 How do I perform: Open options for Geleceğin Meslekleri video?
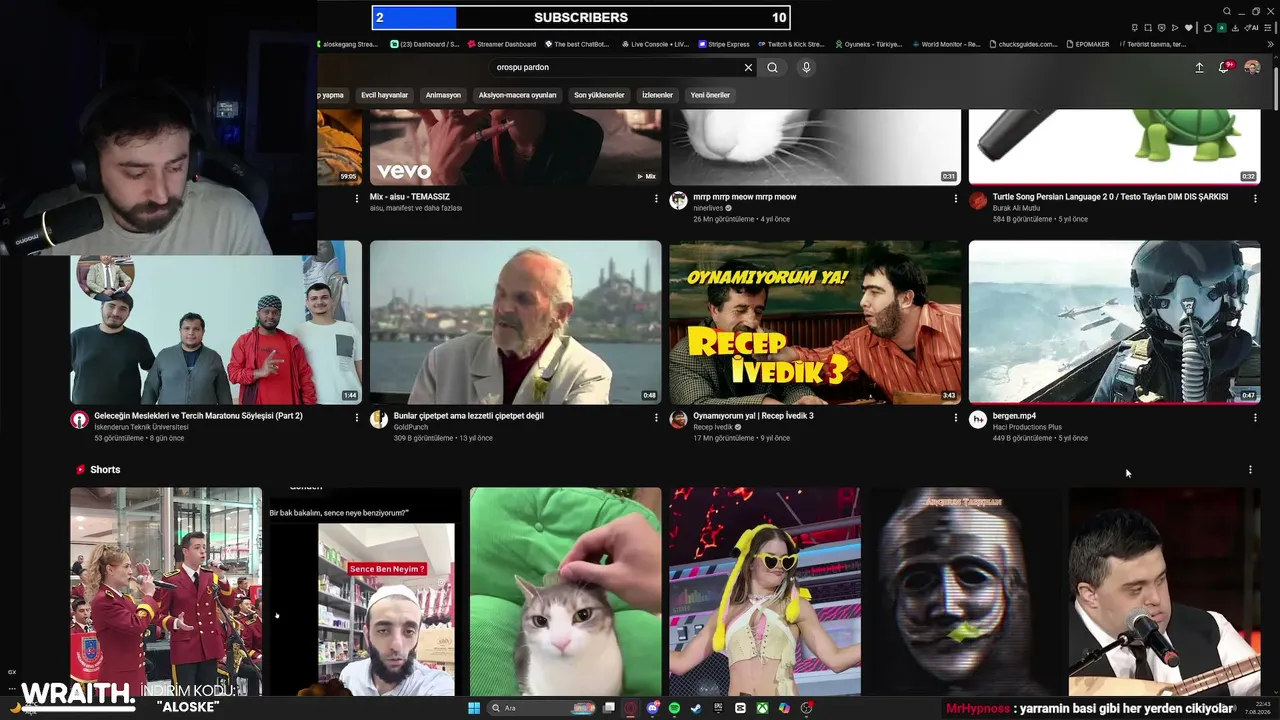357,417
